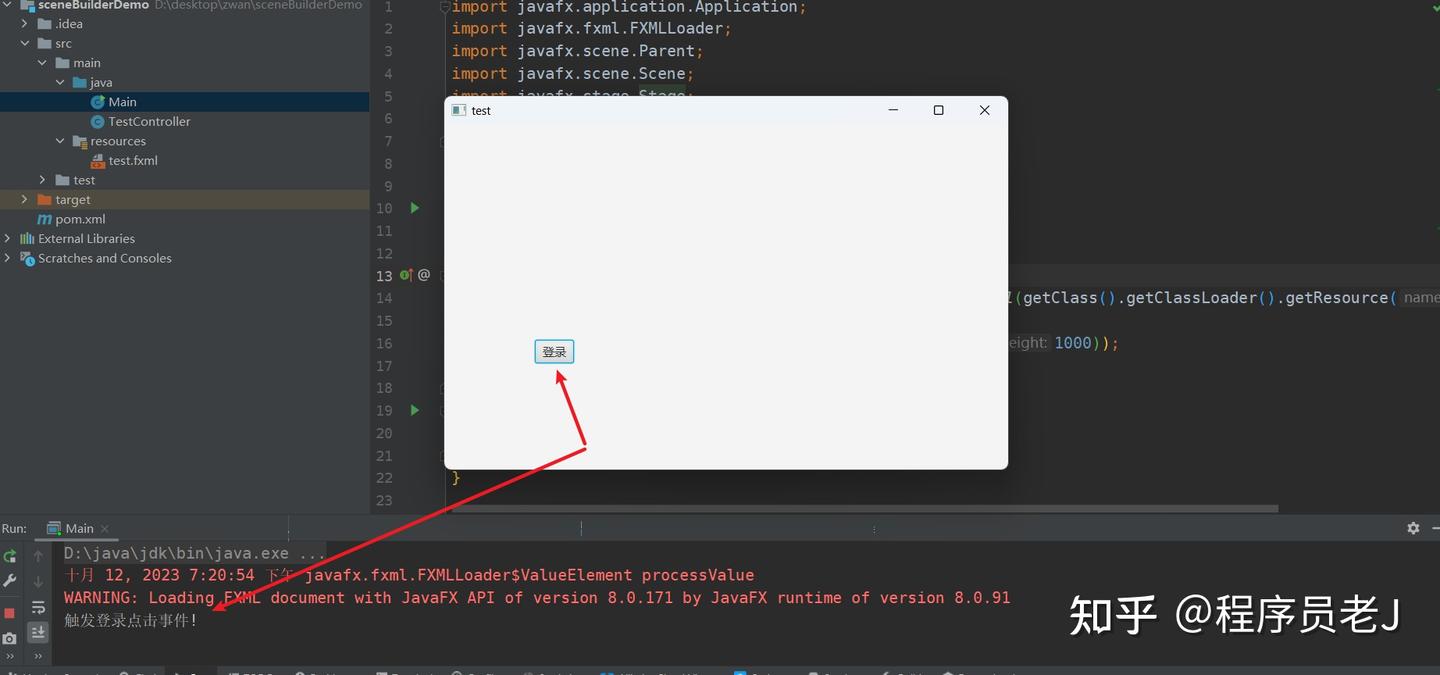Click the resources folder icon
Screen dimensions: 1440x675
point(80,141)
